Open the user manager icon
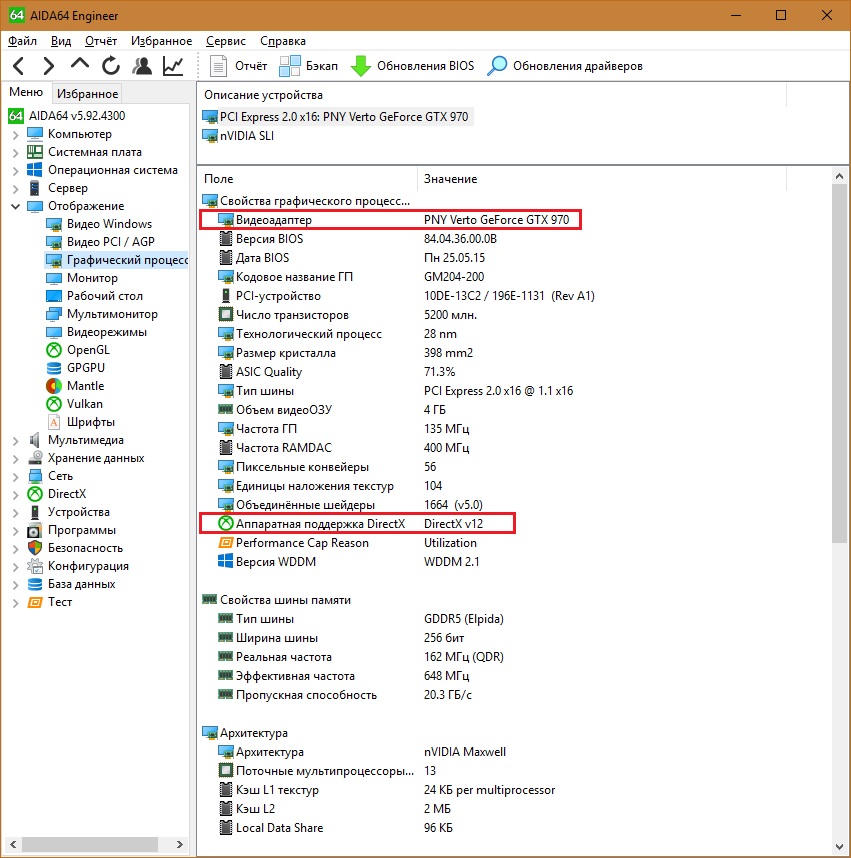This screenshot has height=858, width=851. 142,66
